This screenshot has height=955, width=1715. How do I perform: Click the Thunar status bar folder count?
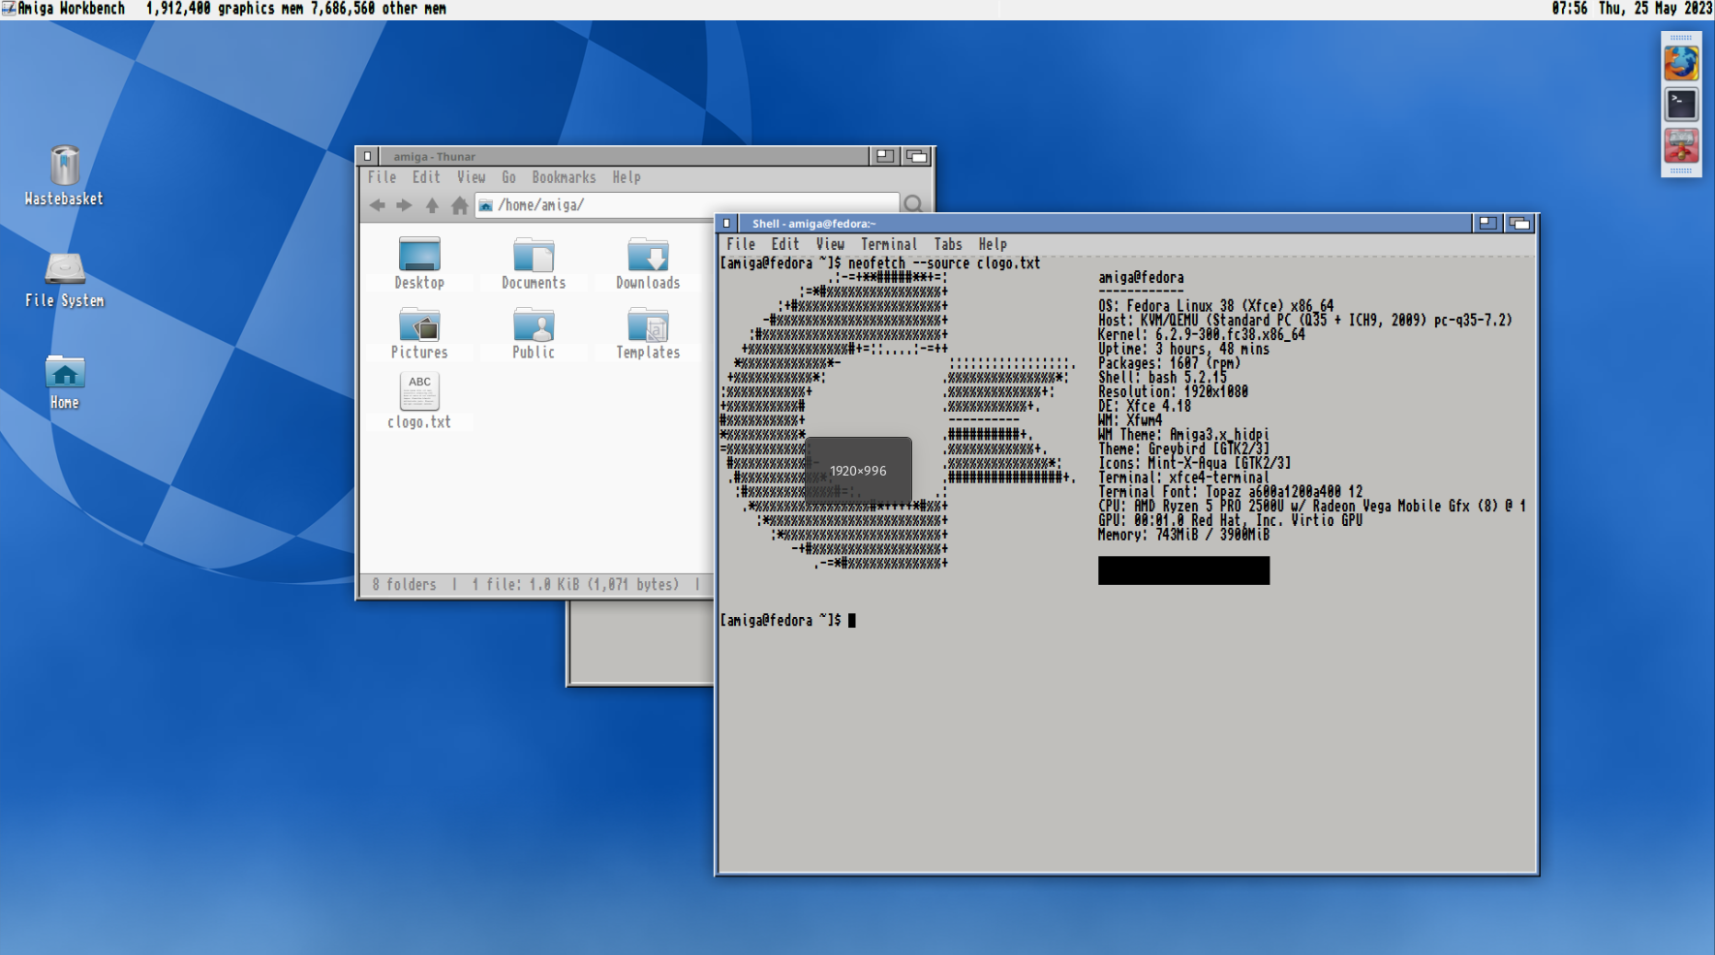click(404, 585)
